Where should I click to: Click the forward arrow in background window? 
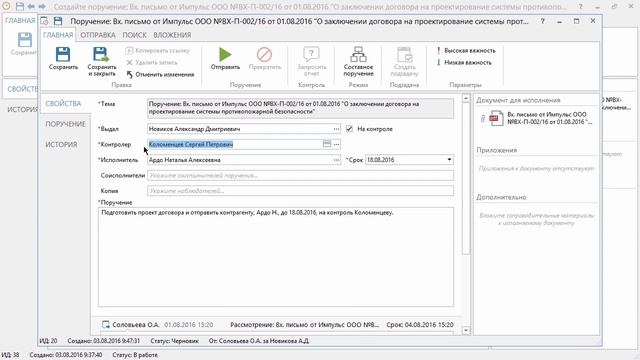pos(42,7)
